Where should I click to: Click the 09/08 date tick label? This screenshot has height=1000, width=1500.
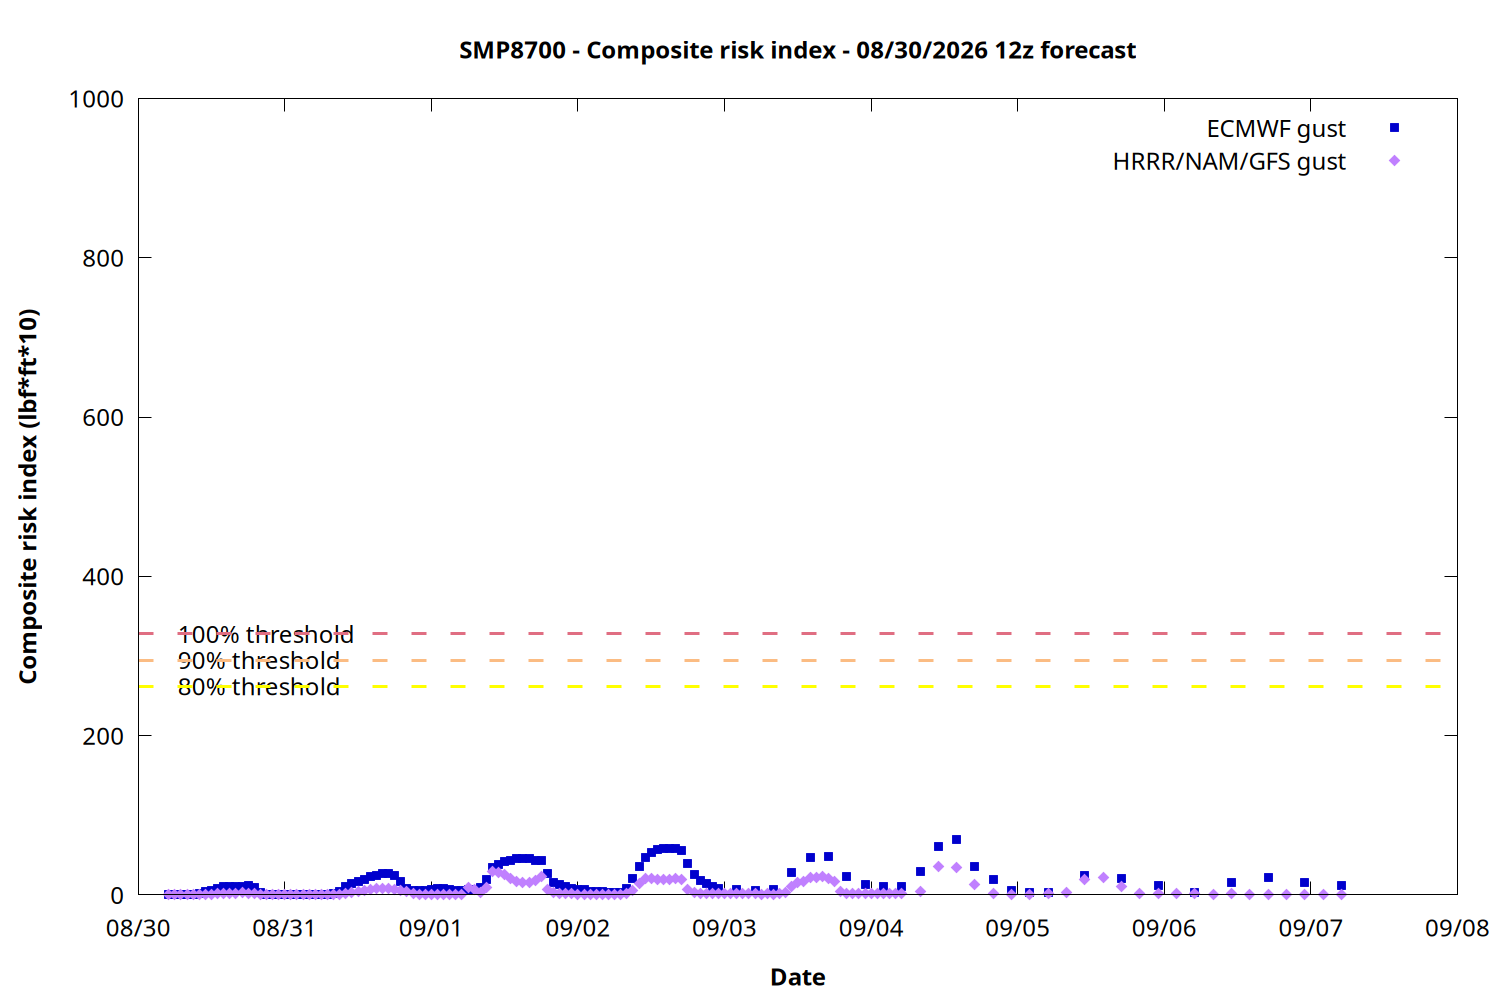tap(1457, 928)
